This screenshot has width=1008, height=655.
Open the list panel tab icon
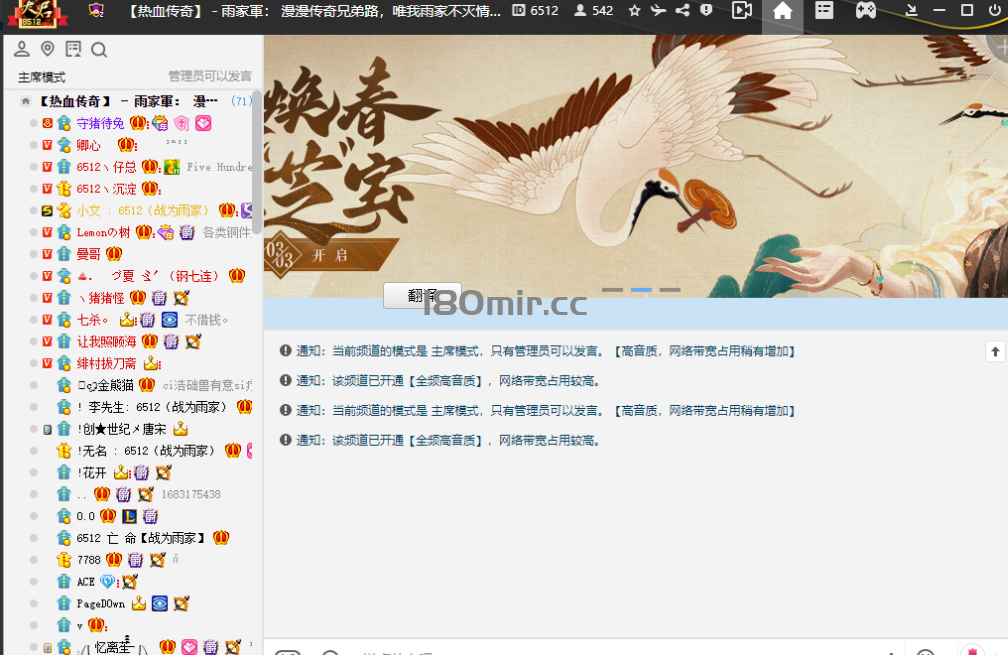point(824,11)
